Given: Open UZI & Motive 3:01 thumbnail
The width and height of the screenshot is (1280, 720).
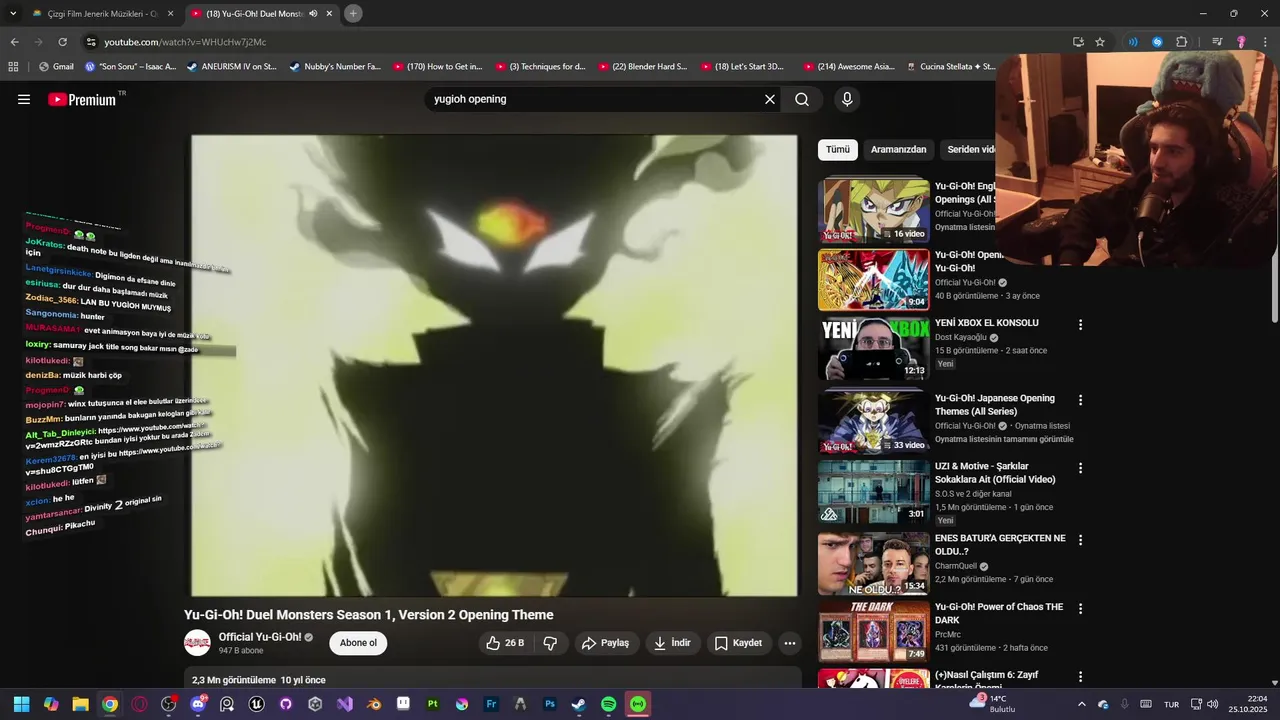Looking at the screenshot, I should point(874,492).
